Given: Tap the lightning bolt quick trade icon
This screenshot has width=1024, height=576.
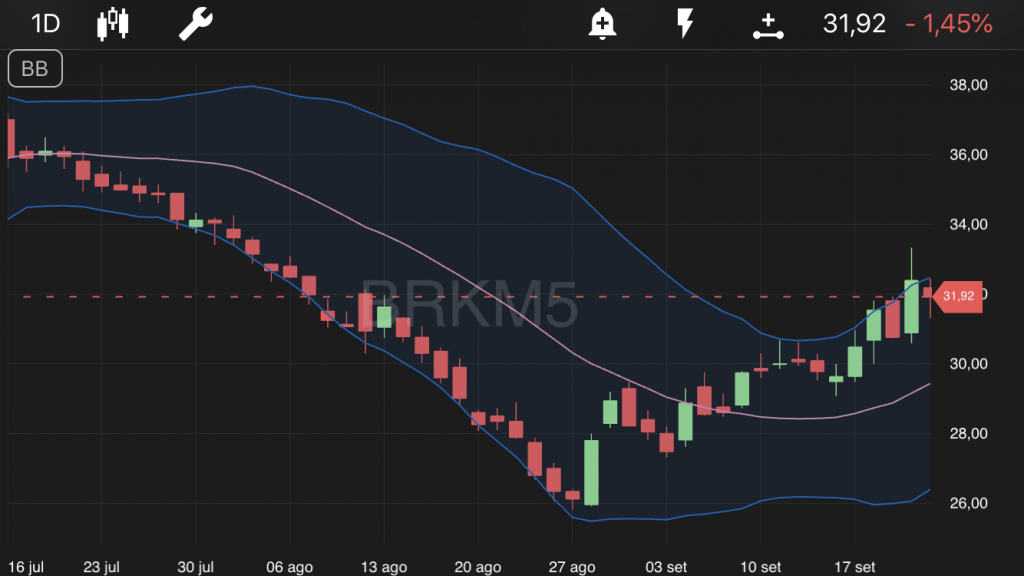Looking at the screenshot, I should click(x=684, y=24).
